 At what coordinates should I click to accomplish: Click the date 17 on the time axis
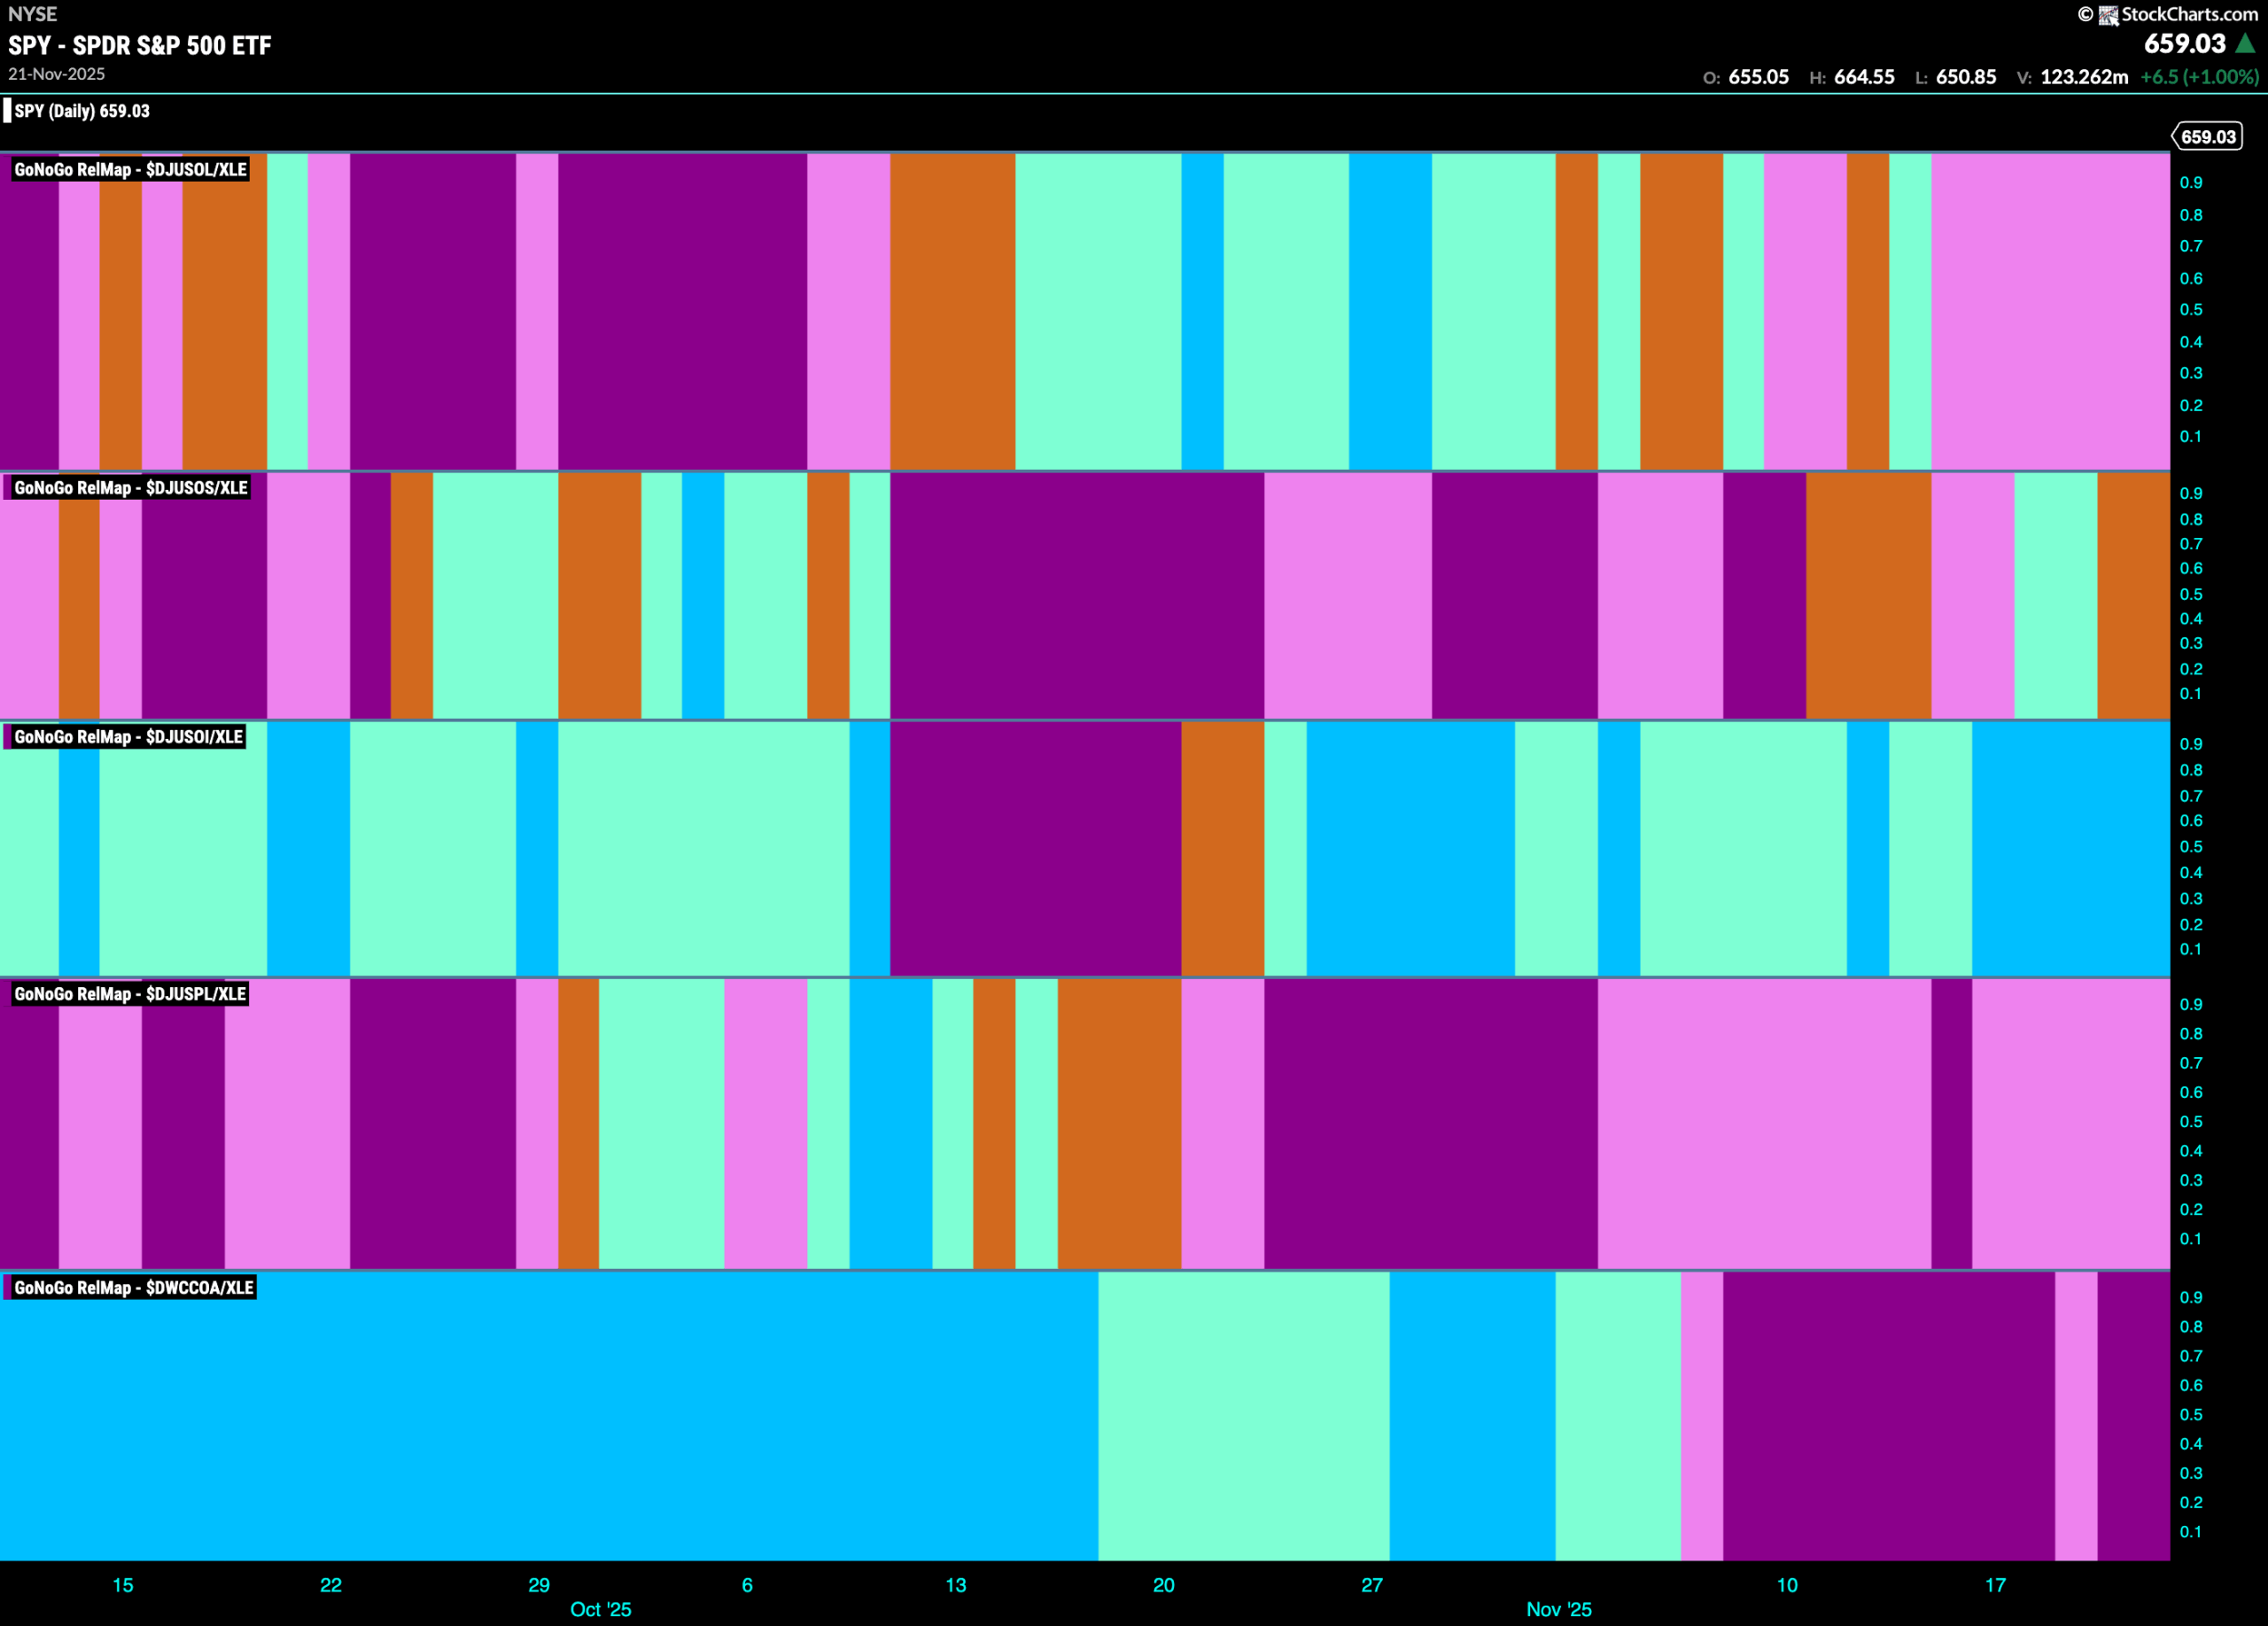[1995, 1585]
